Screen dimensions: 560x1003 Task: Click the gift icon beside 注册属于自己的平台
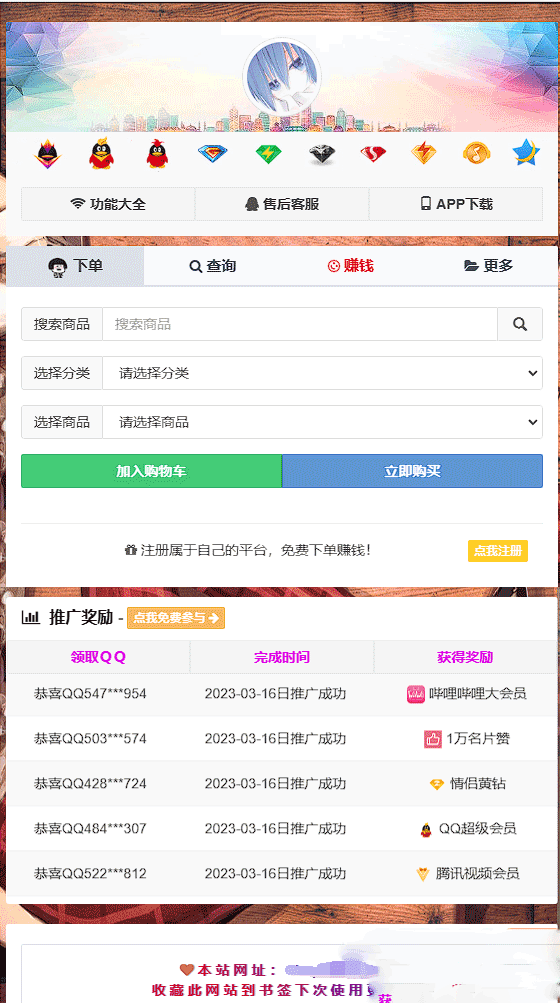click(131, 550)
